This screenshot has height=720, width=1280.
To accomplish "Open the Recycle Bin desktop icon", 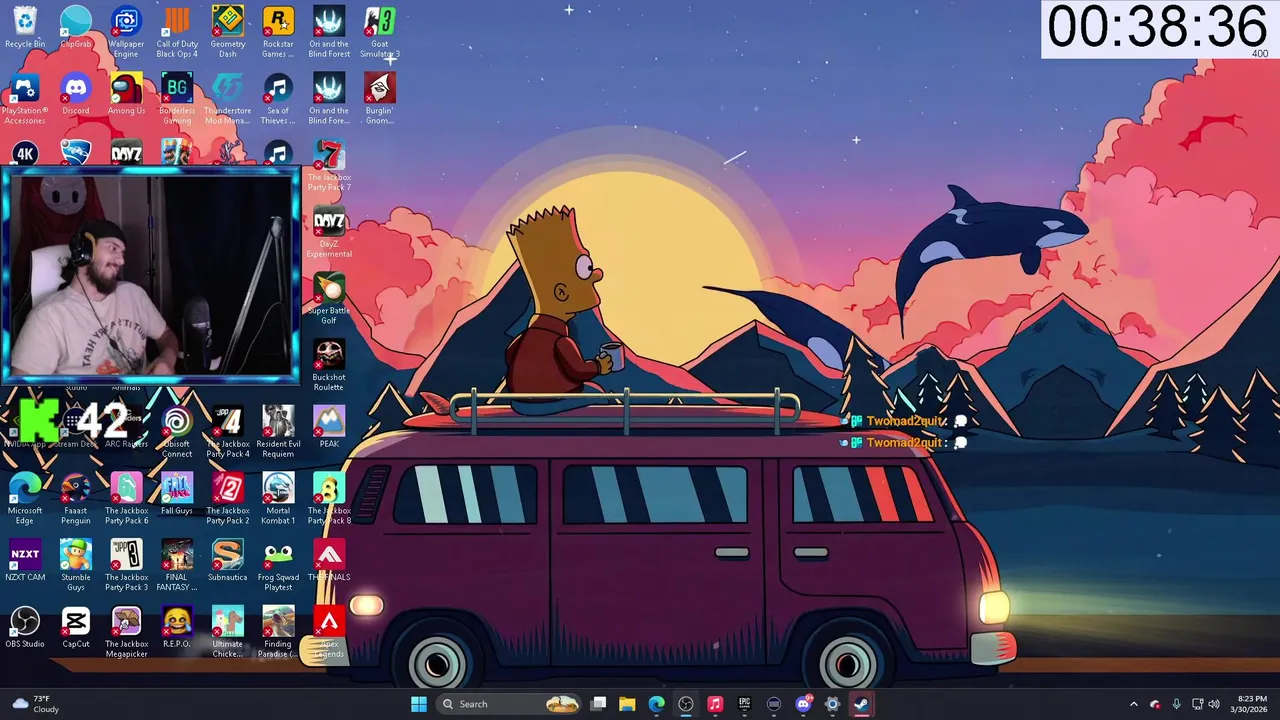I will tap(25, 27).
